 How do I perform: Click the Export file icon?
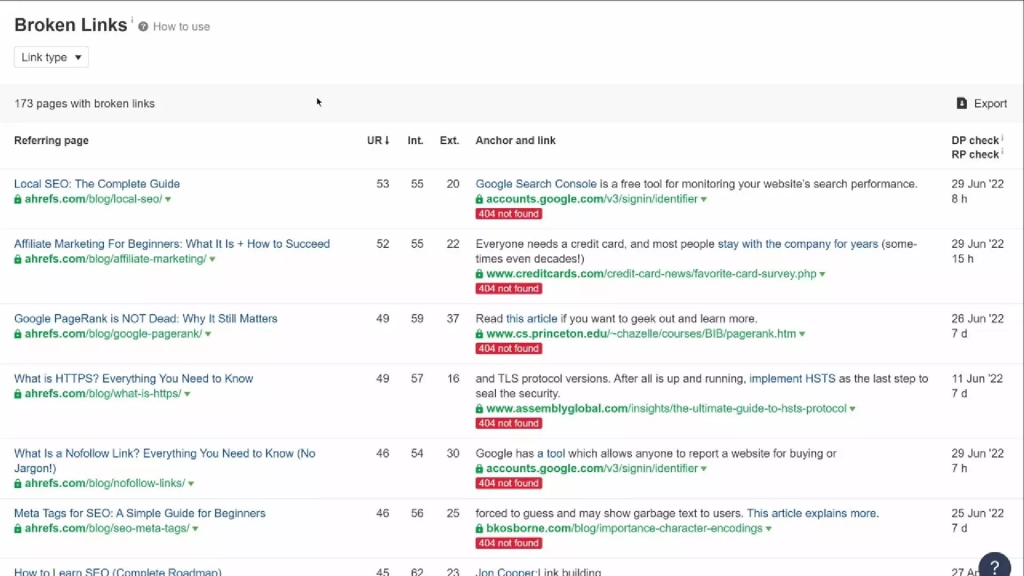[961, 103]
